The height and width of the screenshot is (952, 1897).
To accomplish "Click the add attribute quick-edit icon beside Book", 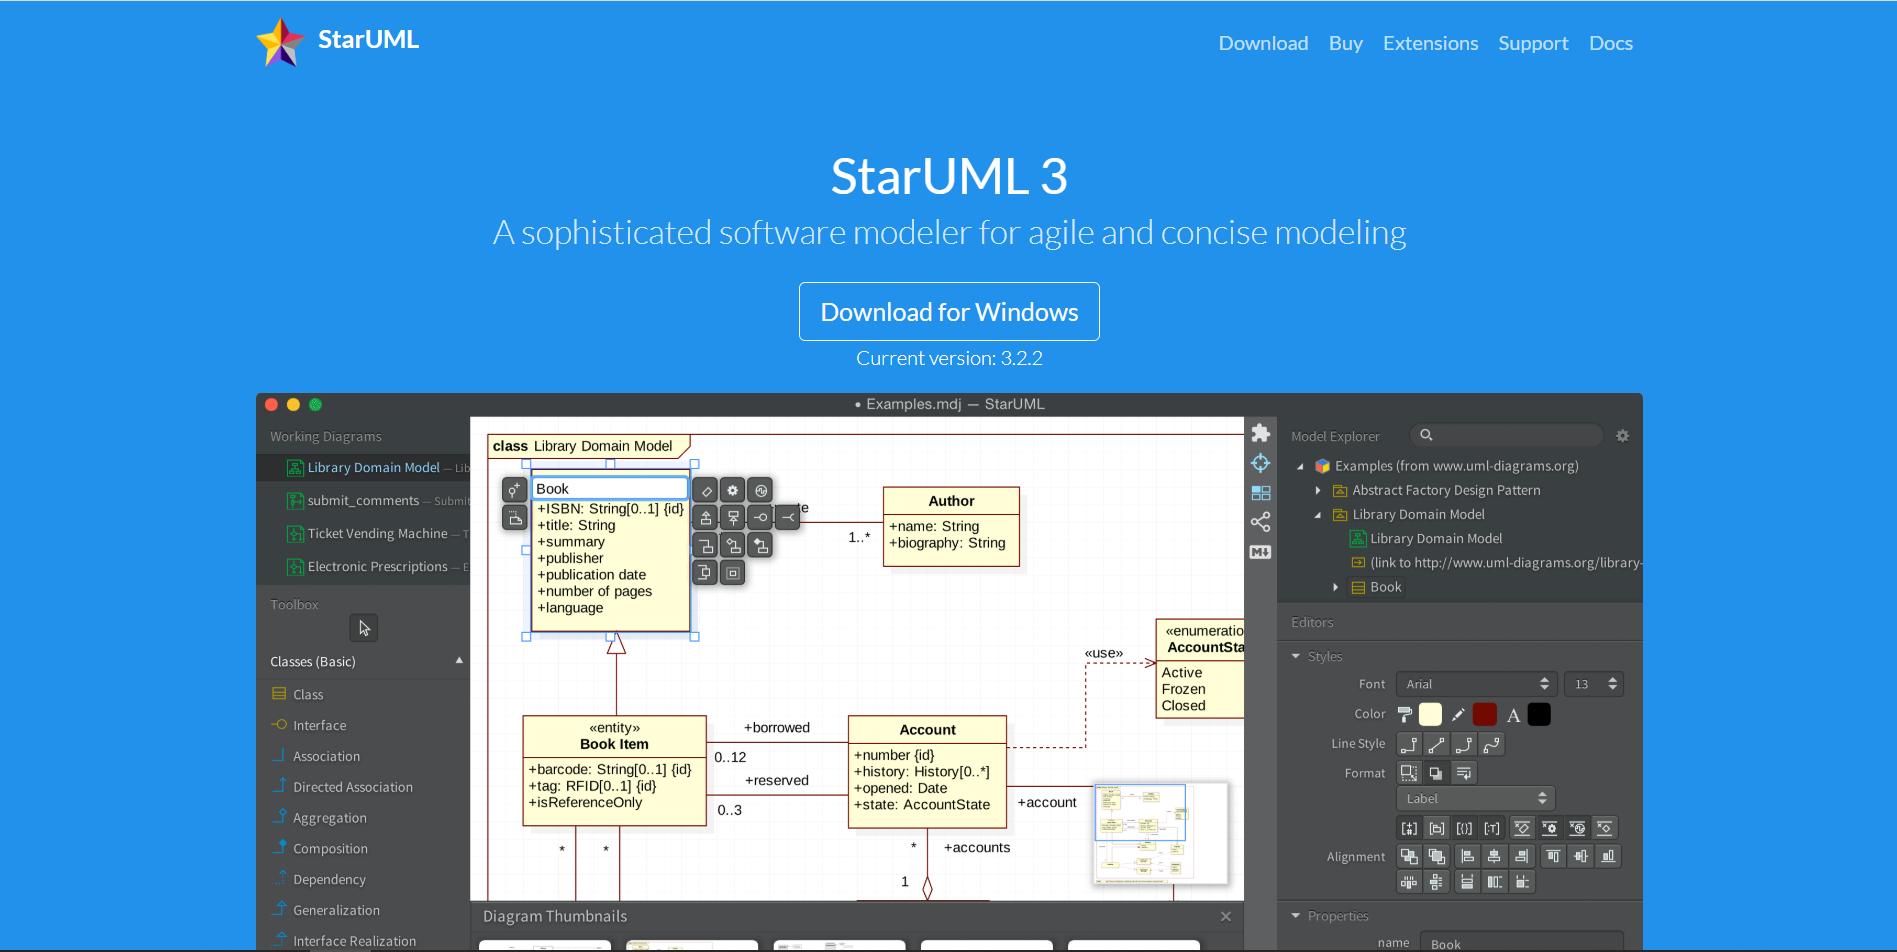I will tap(706, 490).
